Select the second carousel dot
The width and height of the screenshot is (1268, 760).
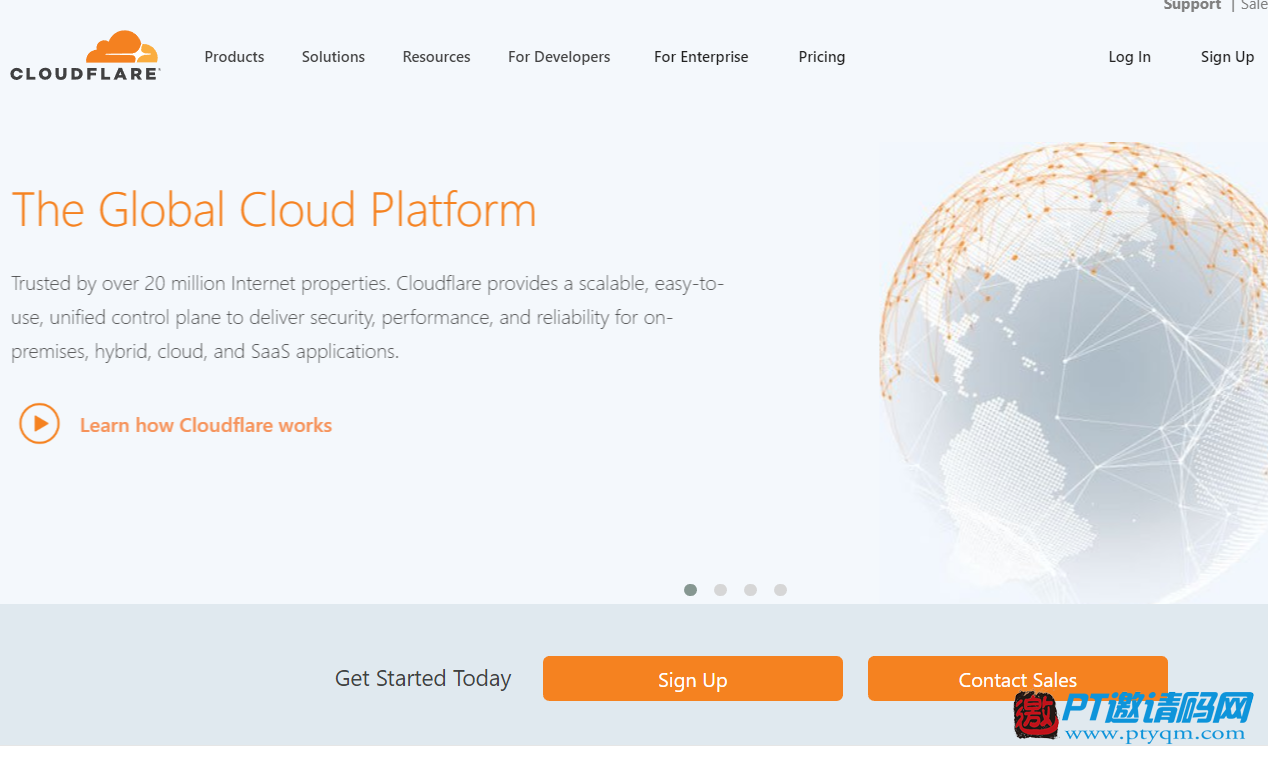[720, 590]
